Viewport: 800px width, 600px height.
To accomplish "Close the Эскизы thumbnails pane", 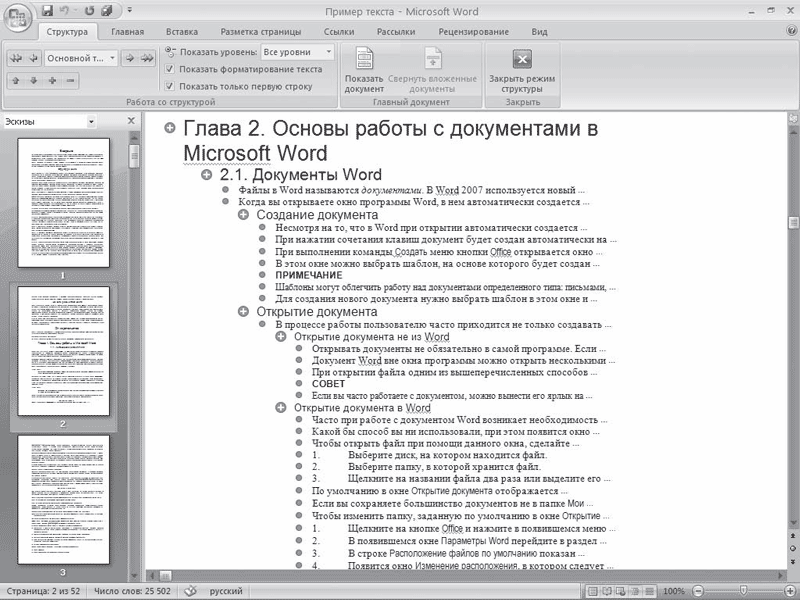I will pos(131,121).
